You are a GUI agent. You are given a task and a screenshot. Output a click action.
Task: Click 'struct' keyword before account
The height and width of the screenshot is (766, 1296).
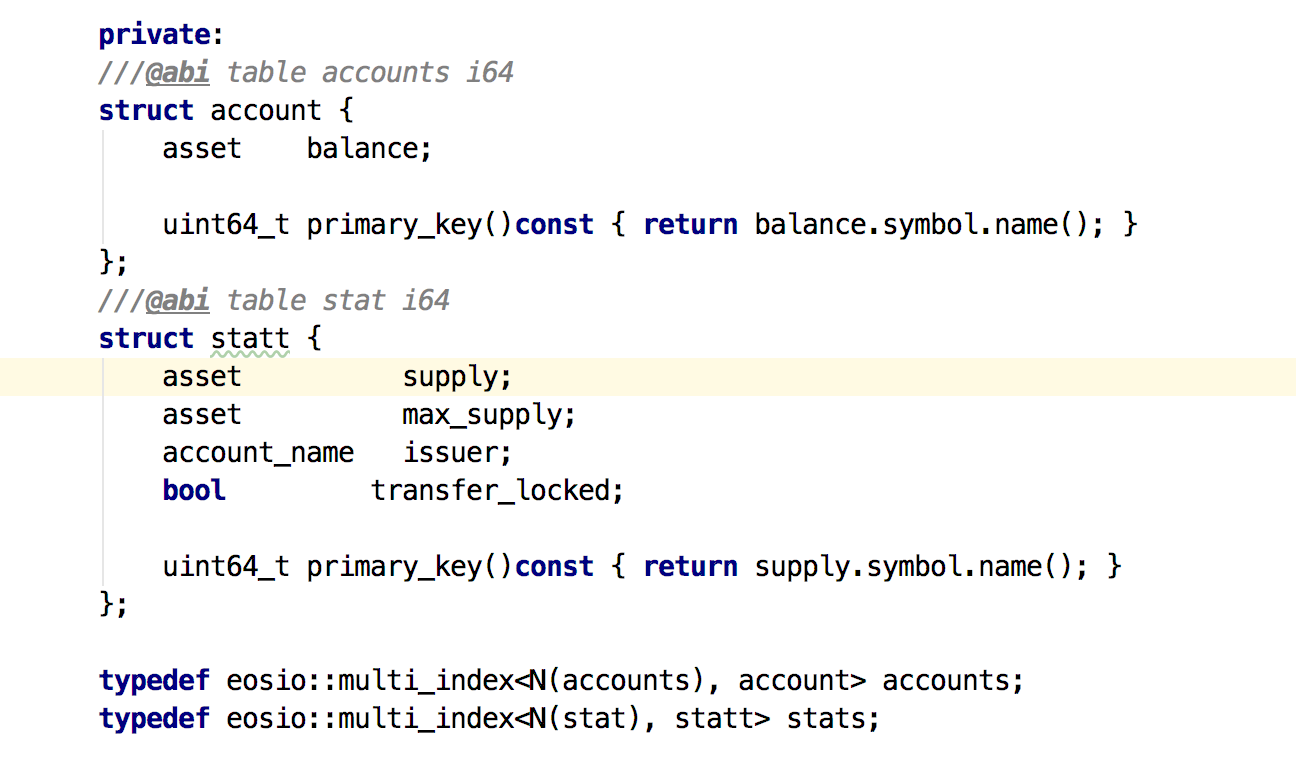146,110
